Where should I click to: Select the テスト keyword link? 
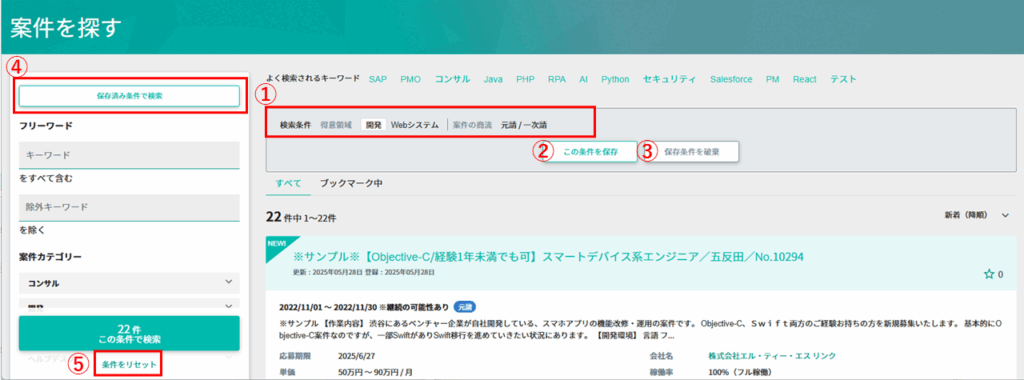(843, 79)
